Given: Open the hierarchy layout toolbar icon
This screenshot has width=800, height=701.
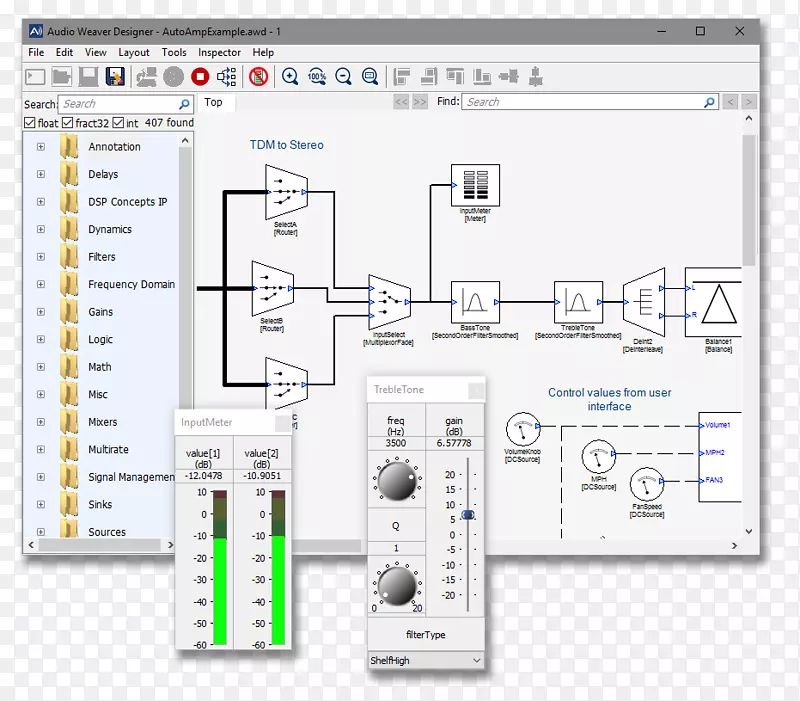Looking at the screenshot, I should click(227, 76).
